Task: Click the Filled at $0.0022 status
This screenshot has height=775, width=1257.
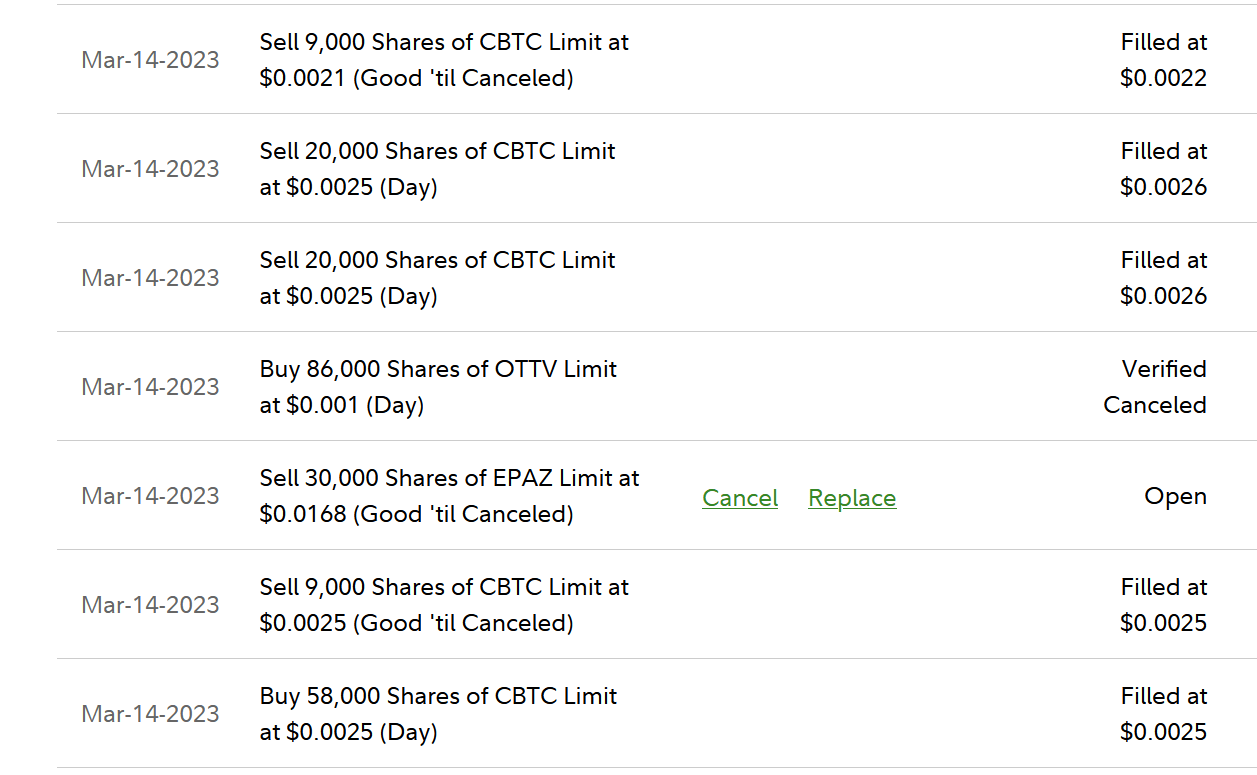Action: tap(1163, 60)
